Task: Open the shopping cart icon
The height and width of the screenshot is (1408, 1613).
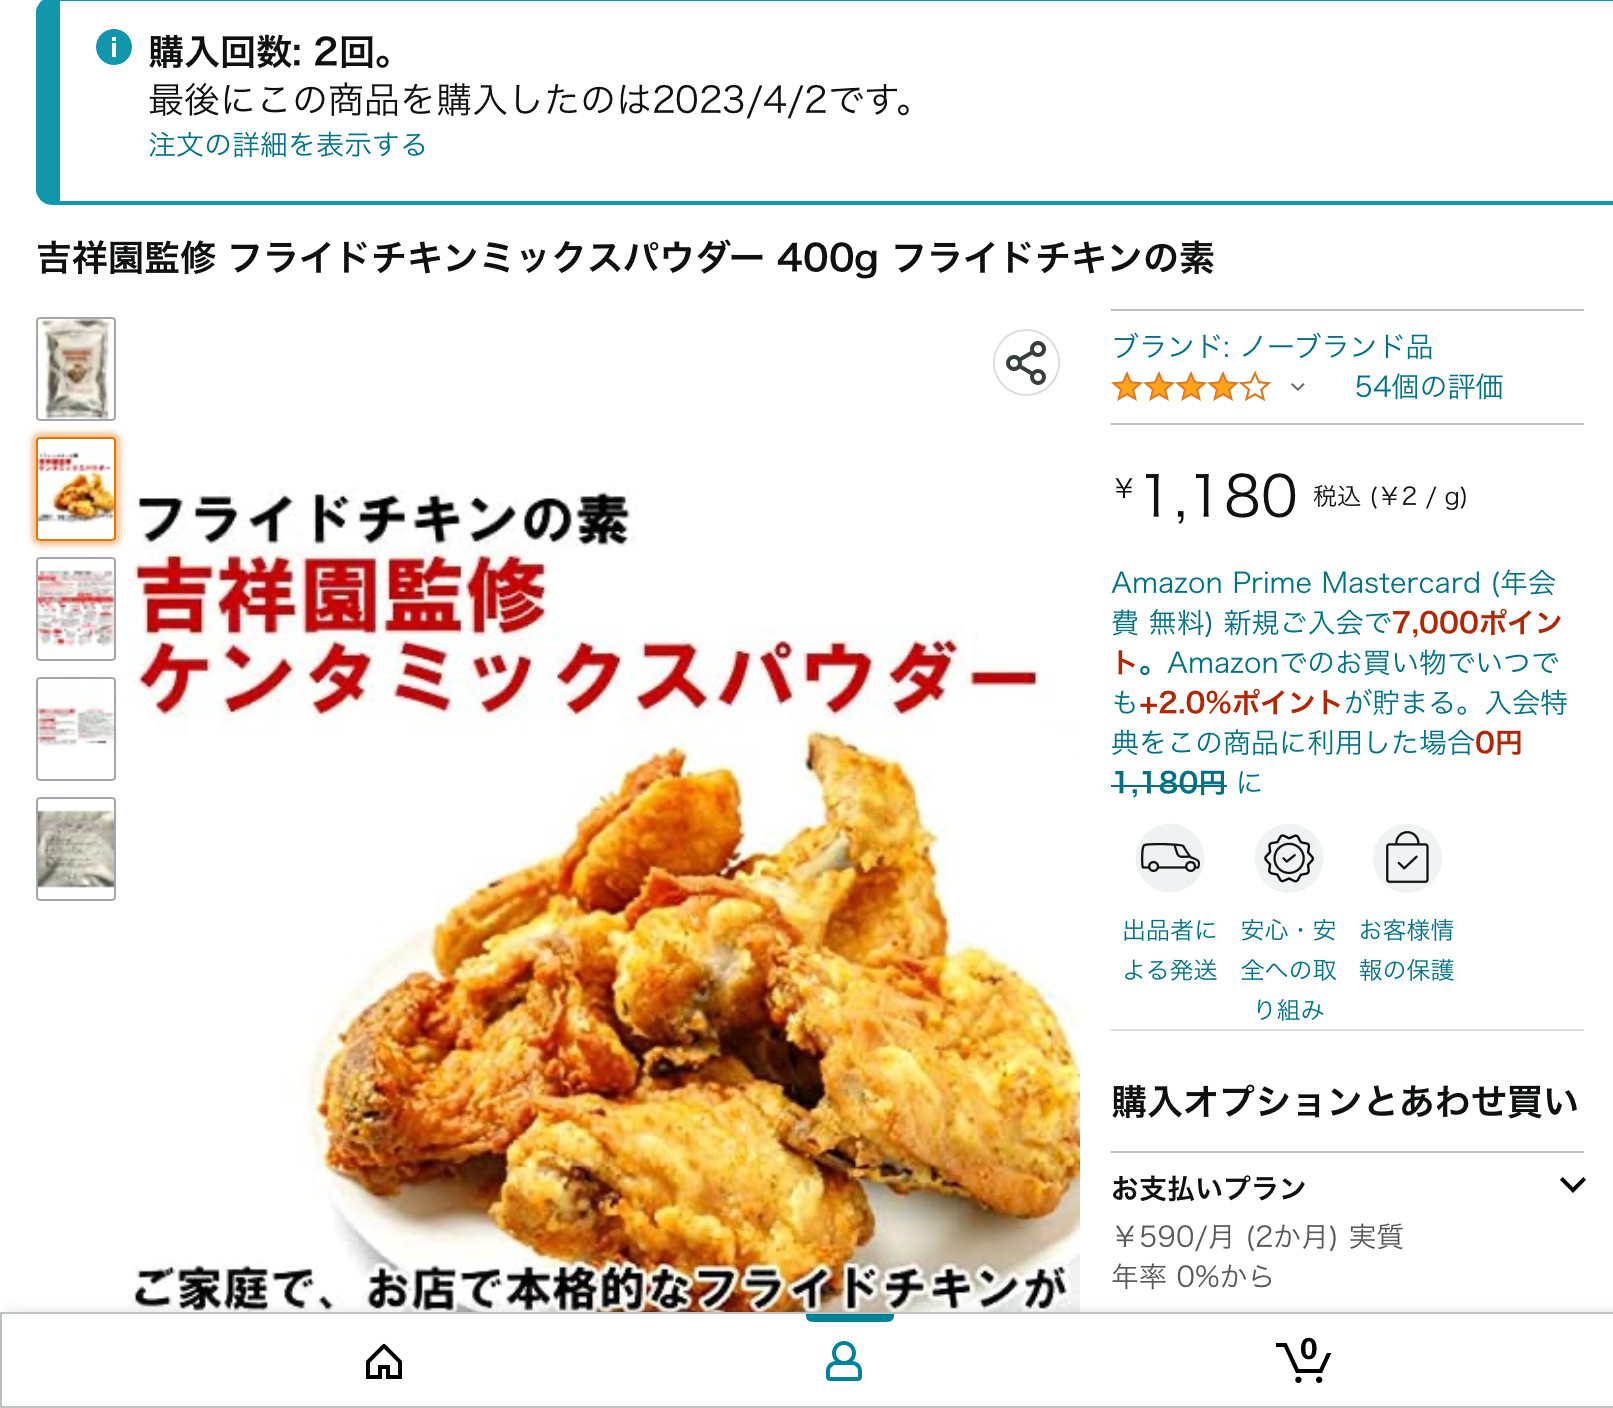Action: coord(1303,1361)
